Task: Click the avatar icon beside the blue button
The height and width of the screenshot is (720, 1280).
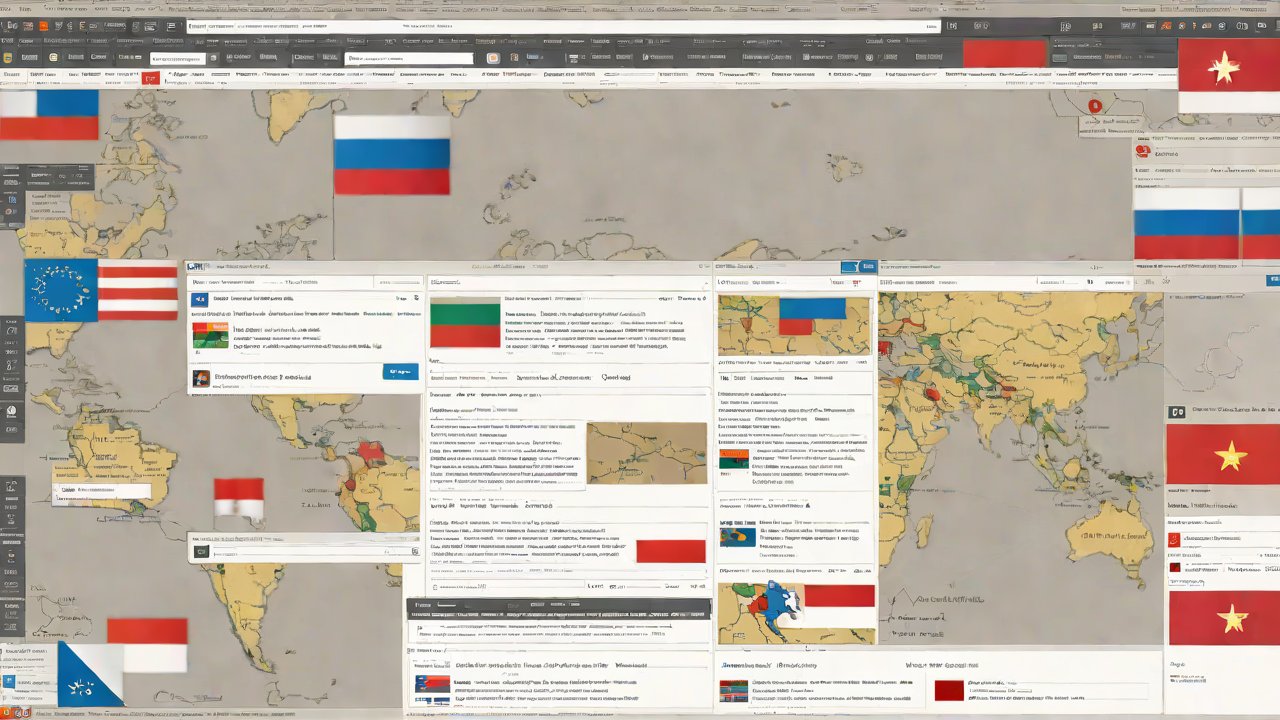Action: [x=201, y=378]
